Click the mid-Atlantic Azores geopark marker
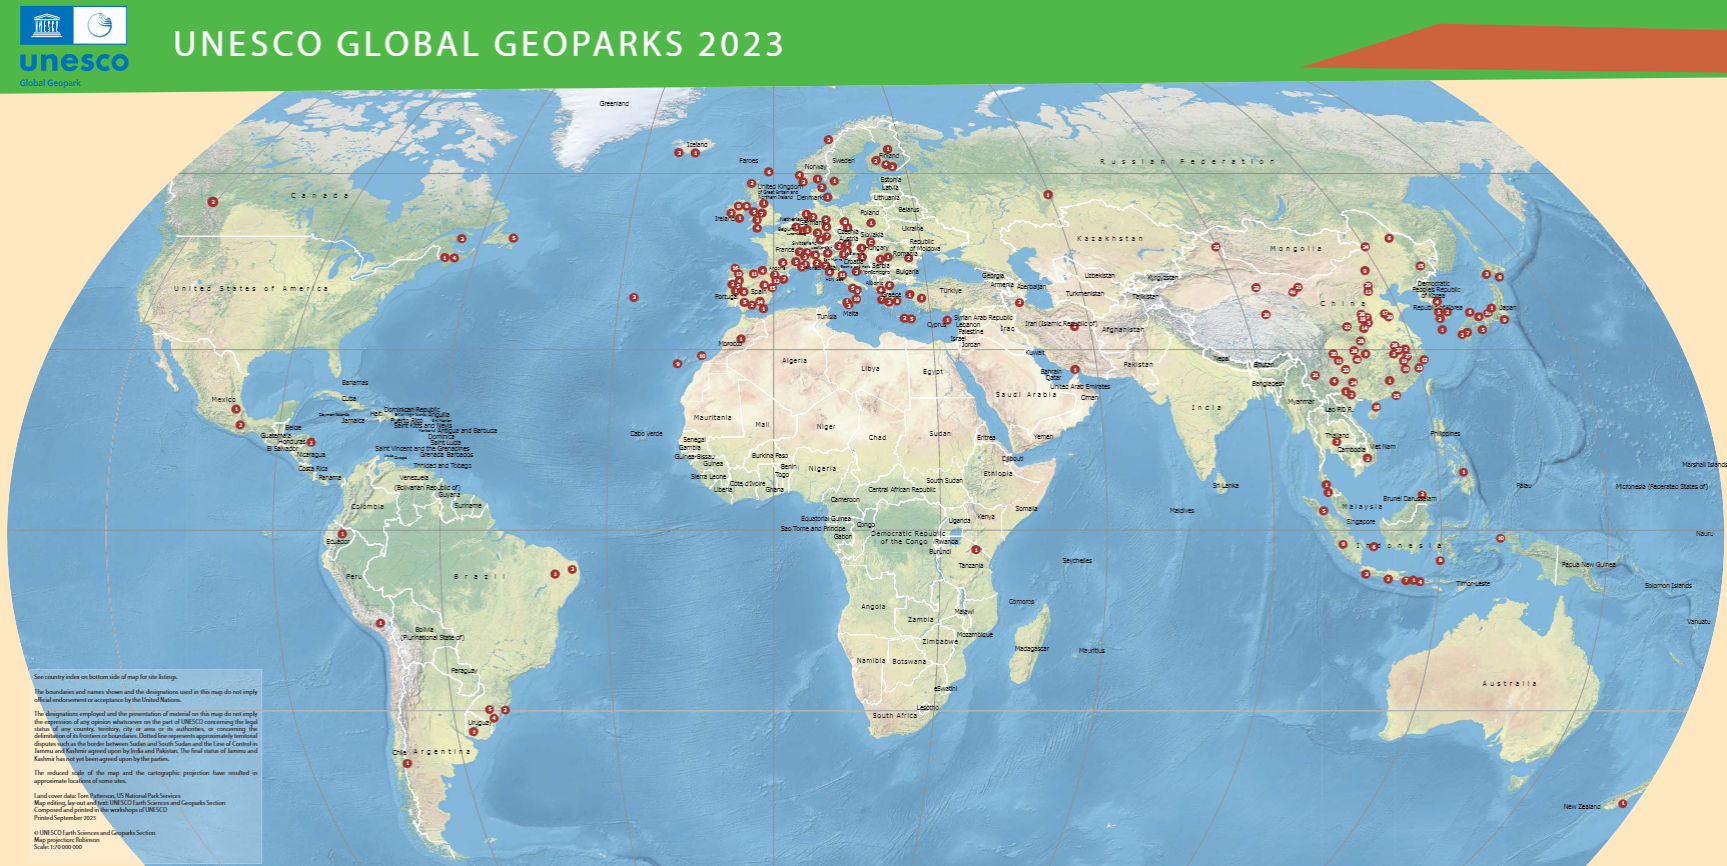Viewport: 1727px width, 866px height. pyautogui.click(x=634, y=297)
